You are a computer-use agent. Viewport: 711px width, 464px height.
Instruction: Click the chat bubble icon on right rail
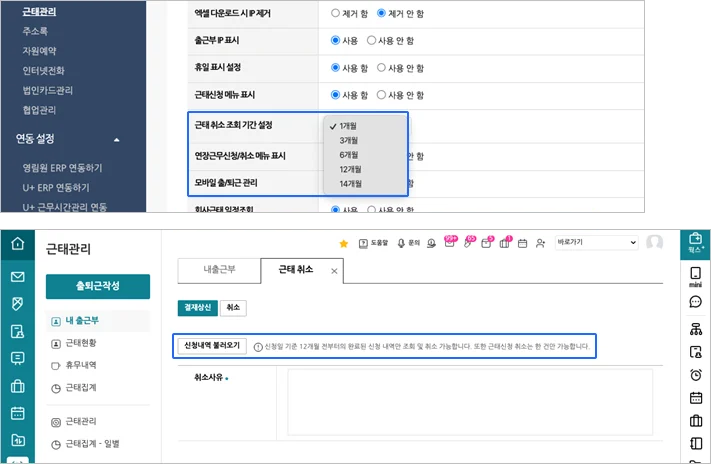[695, 301]
